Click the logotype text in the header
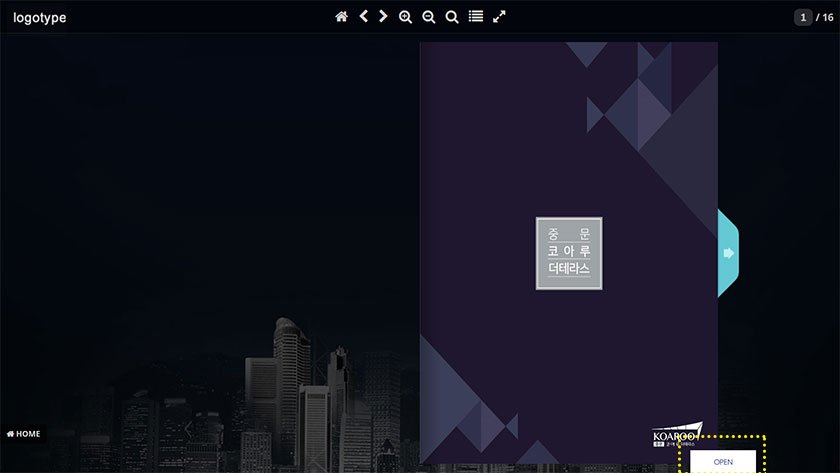The image size is (840, 473). (x=40, y=18)
